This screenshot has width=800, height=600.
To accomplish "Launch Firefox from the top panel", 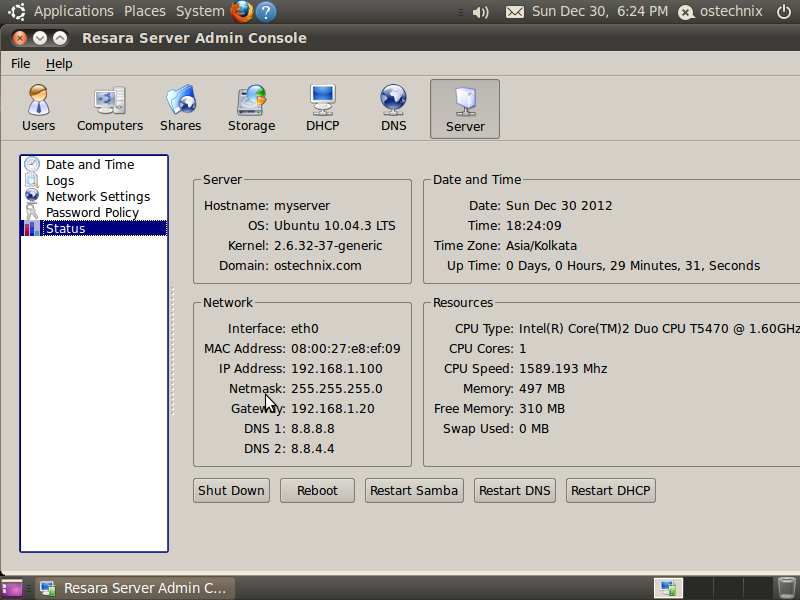I will (x=241, y=12).
